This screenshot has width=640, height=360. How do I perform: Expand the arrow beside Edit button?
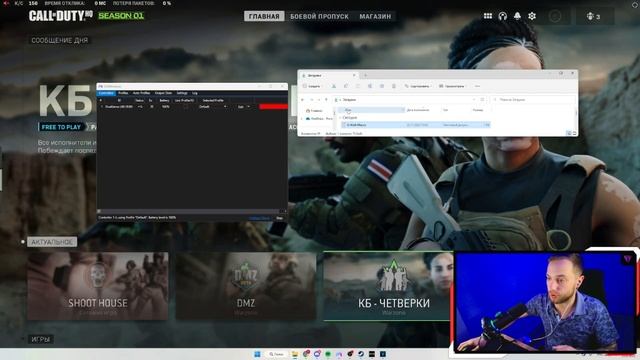[249, 107]
